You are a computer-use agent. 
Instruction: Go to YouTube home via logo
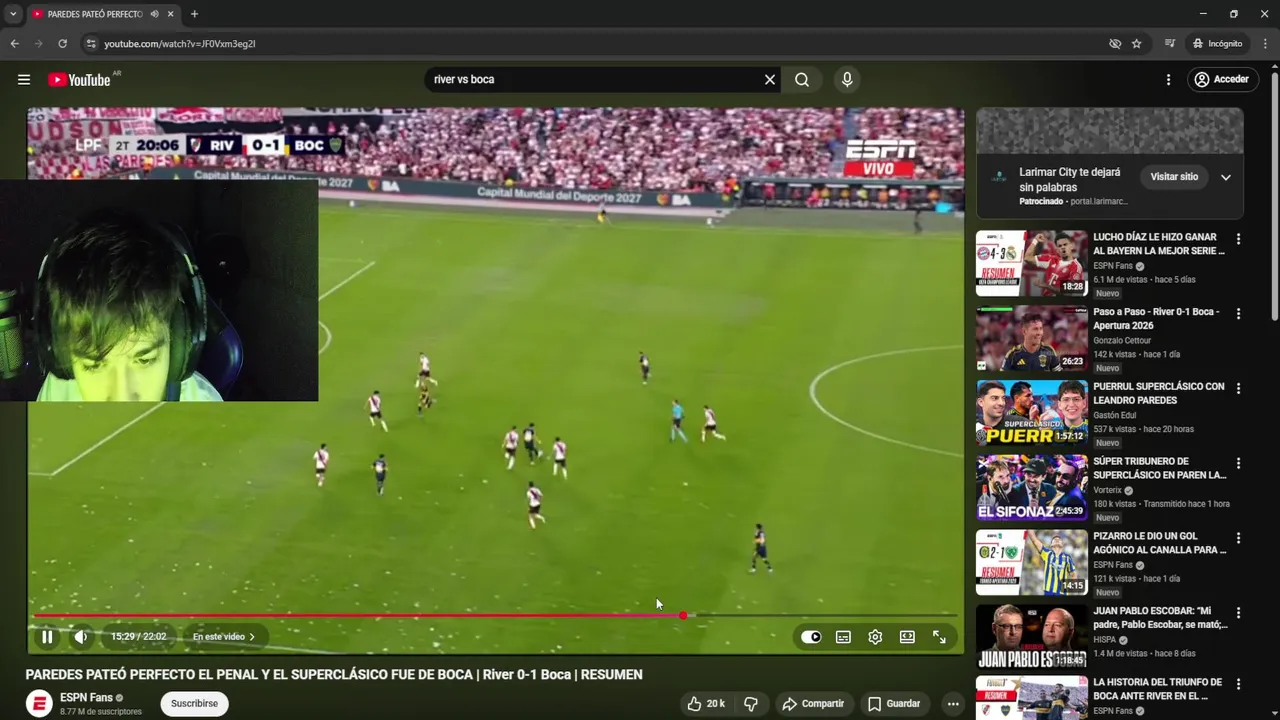point(79,80)
